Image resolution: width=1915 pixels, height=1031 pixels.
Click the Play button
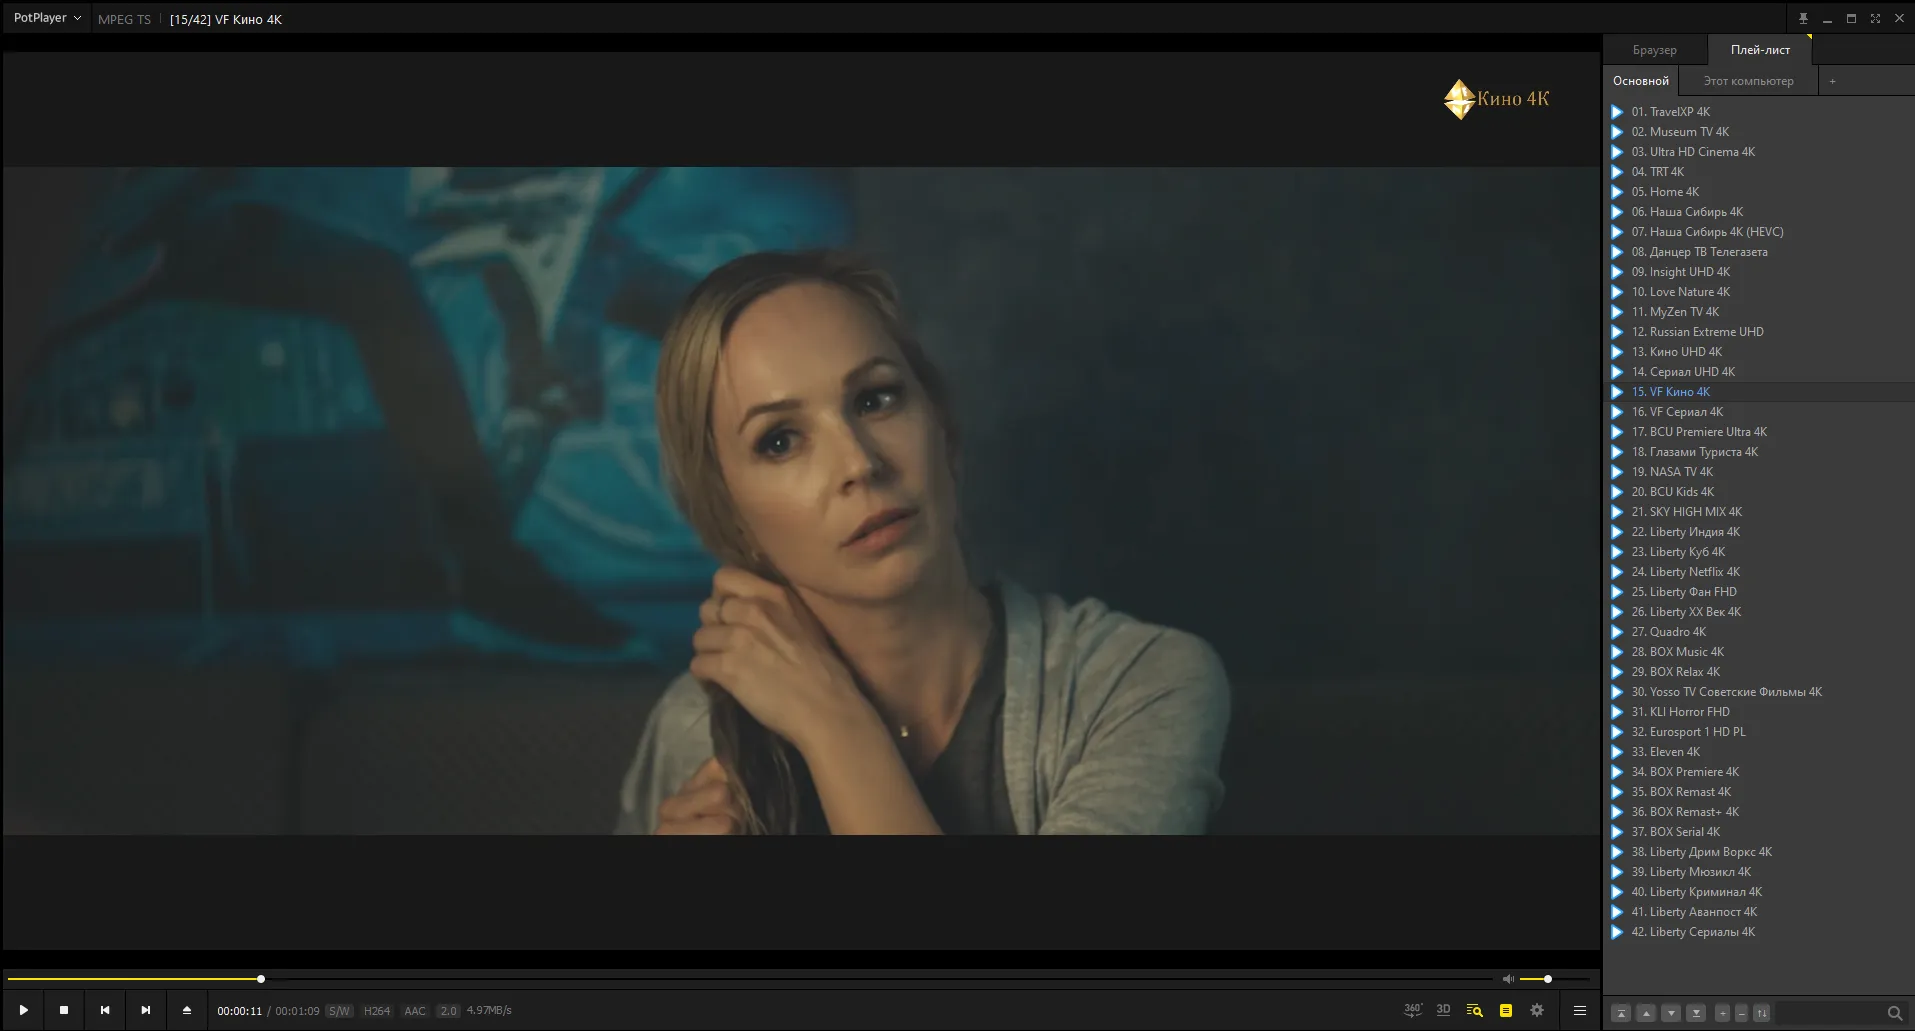tap(23, 1010)
